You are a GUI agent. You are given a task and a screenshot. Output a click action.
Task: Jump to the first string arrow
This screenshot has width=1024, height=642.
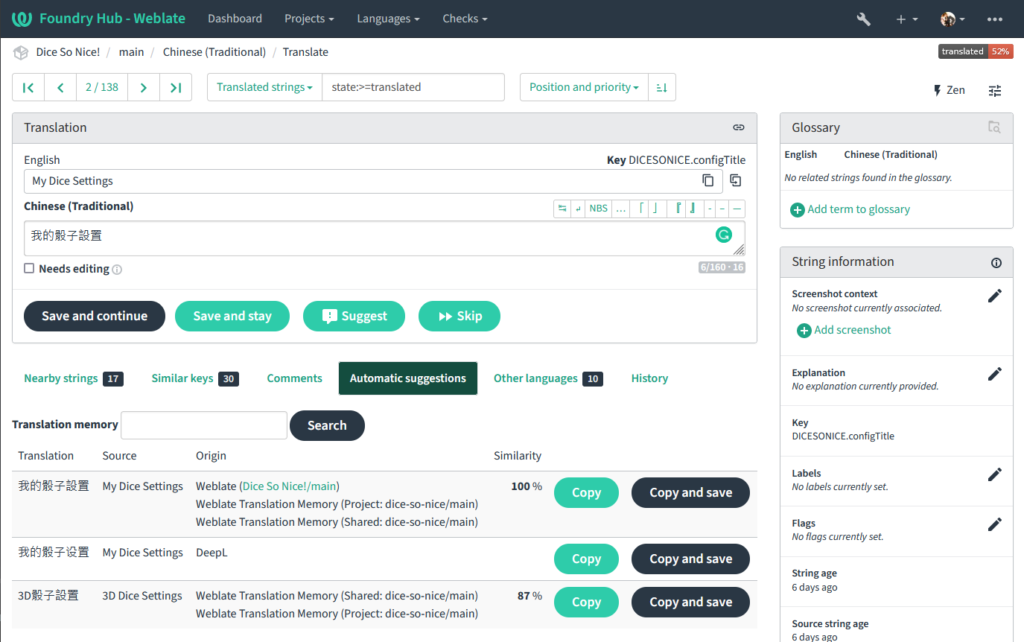click(x=28, y=88)
